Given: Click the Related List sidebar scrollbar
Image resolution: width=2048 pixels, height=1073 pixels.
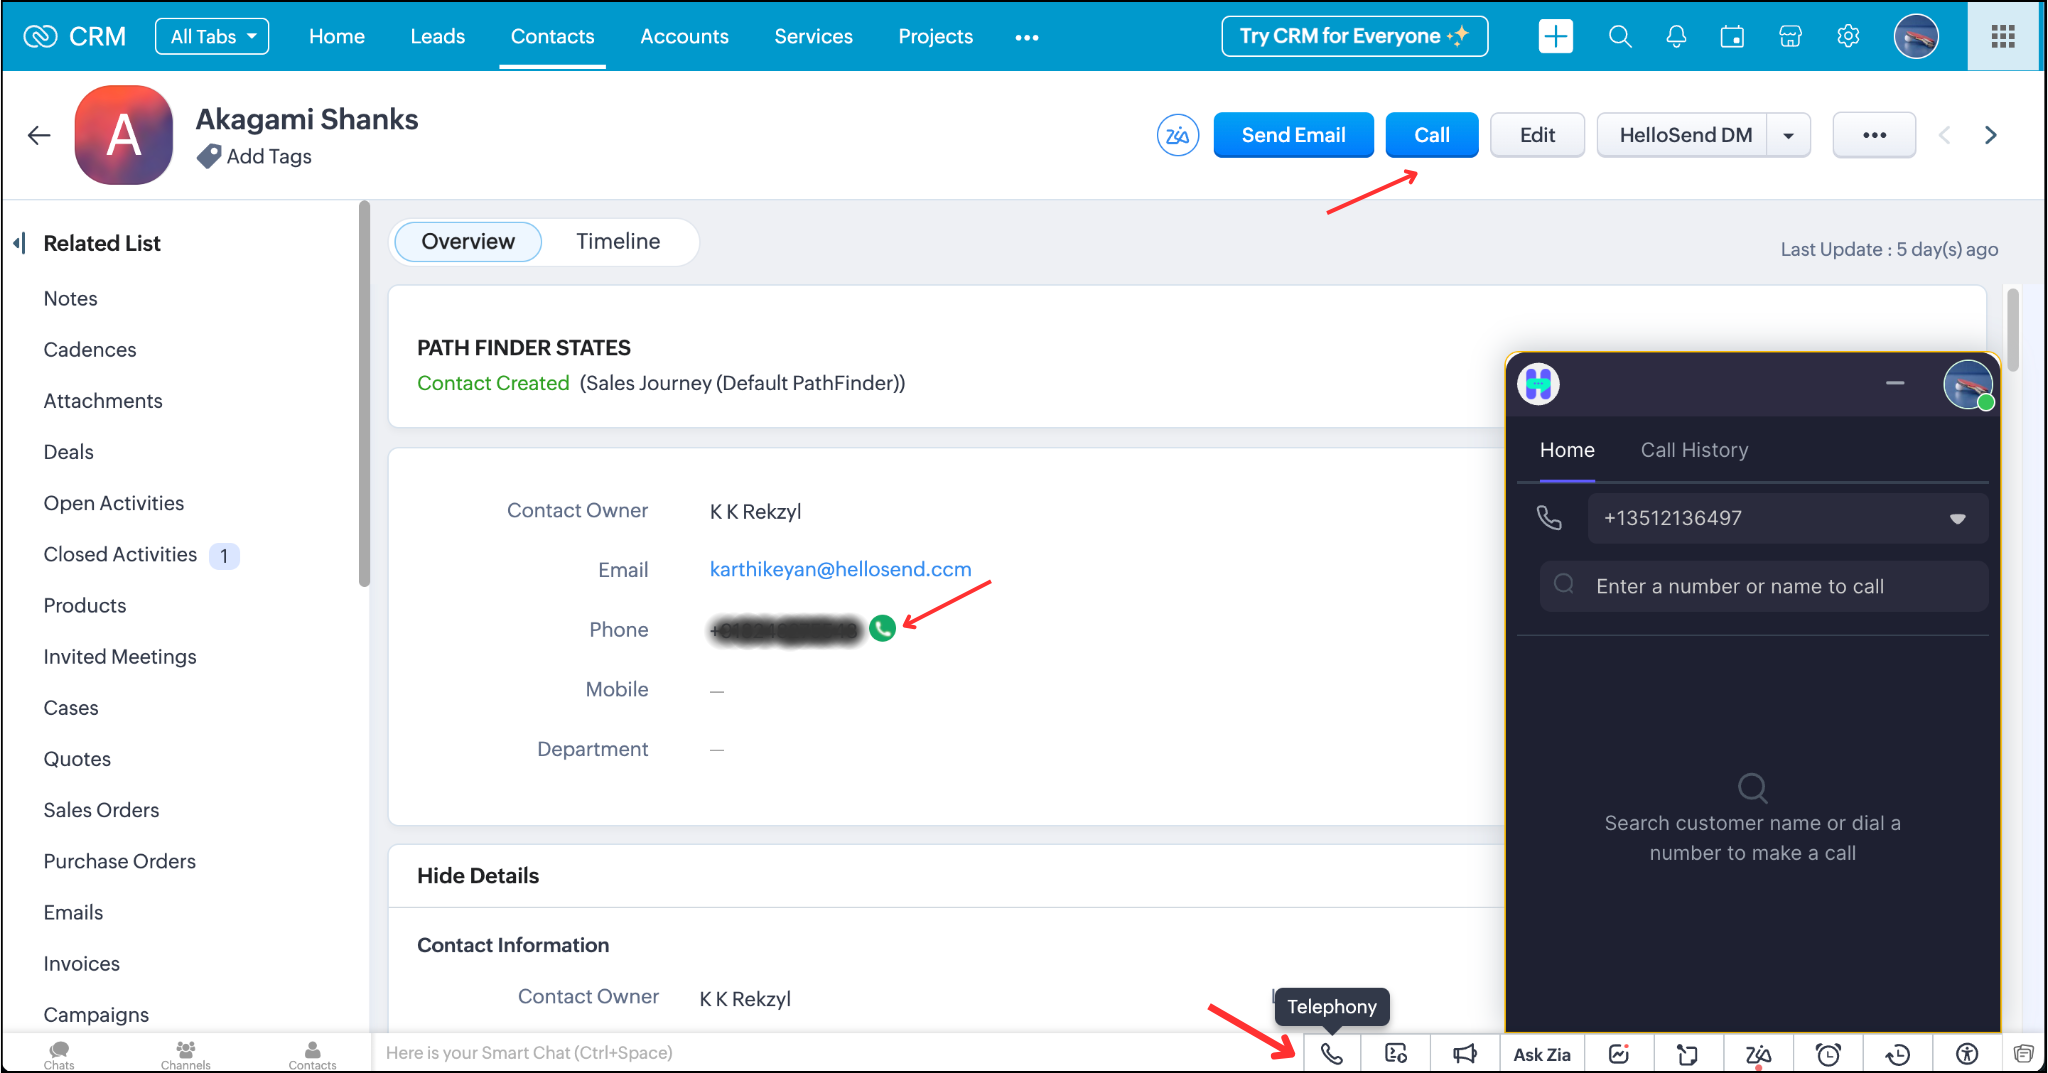Looking at the screenshot, I should click(x=364, y=393).
